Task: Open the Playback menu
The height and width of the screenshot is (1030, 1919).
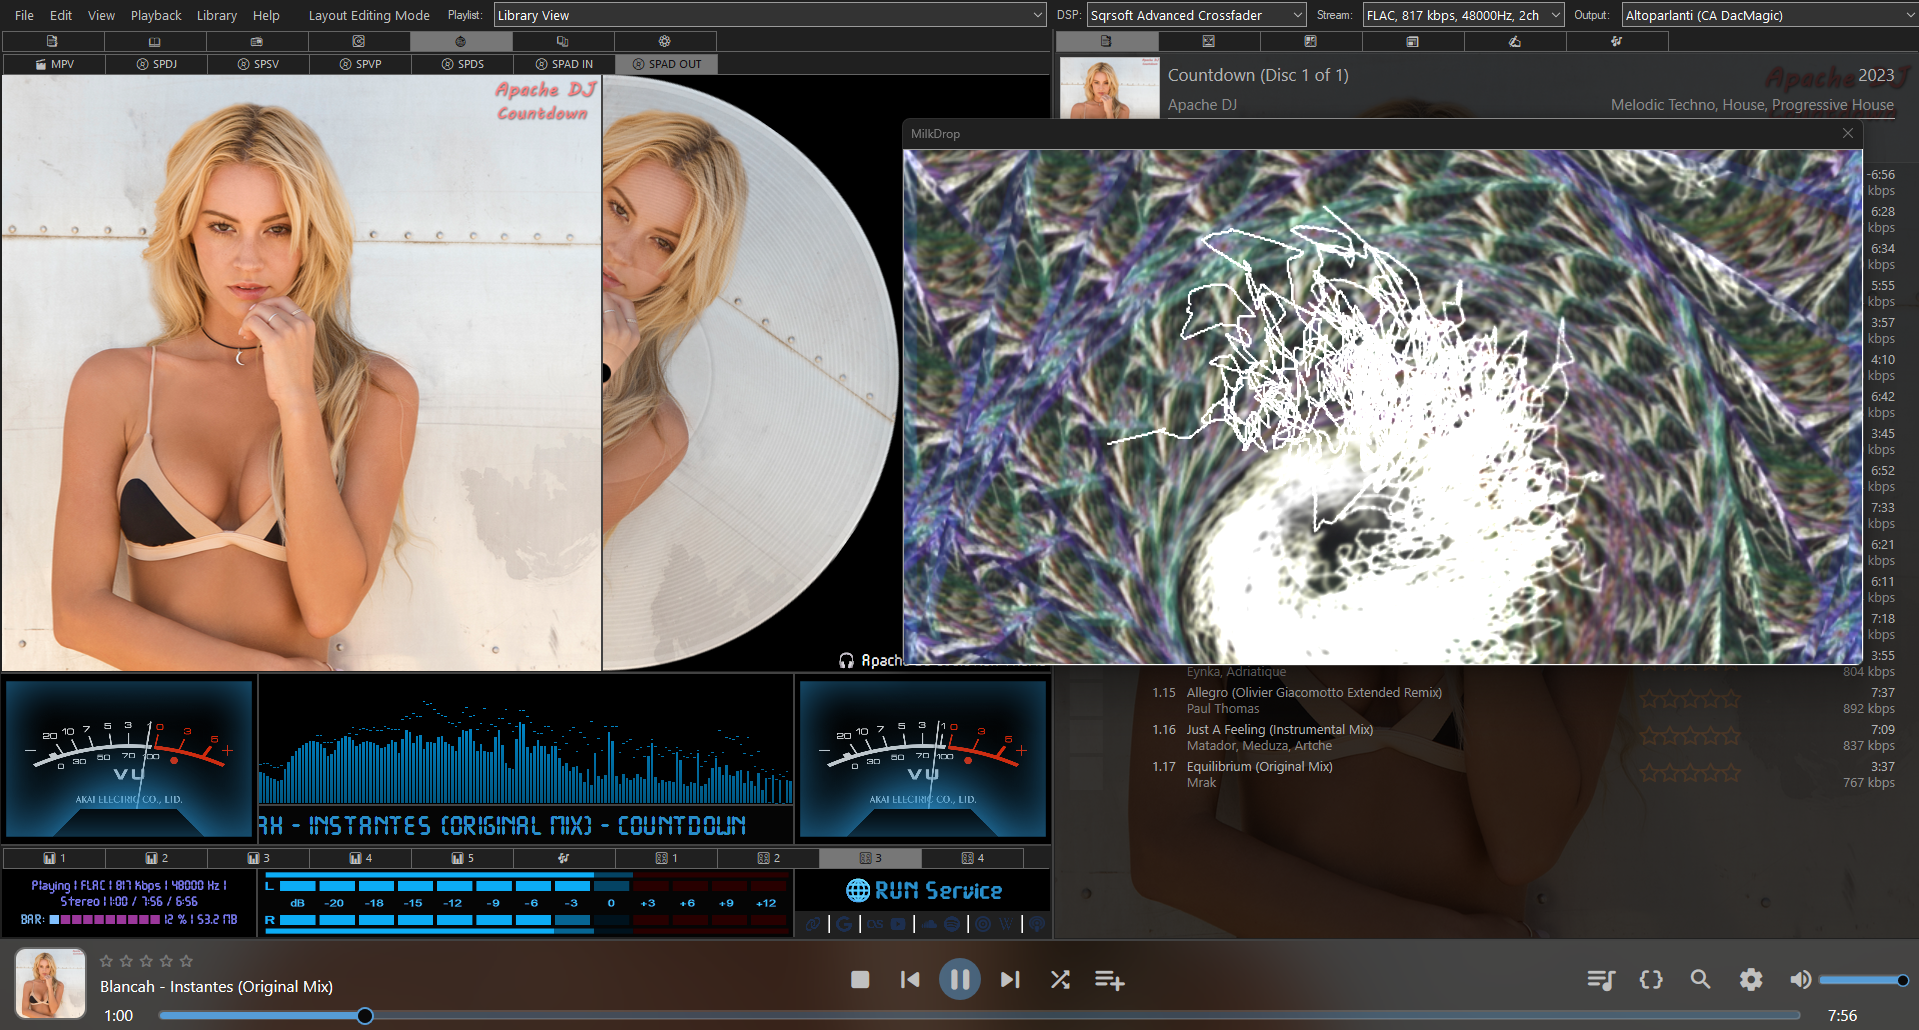Action: coord(156,15)
